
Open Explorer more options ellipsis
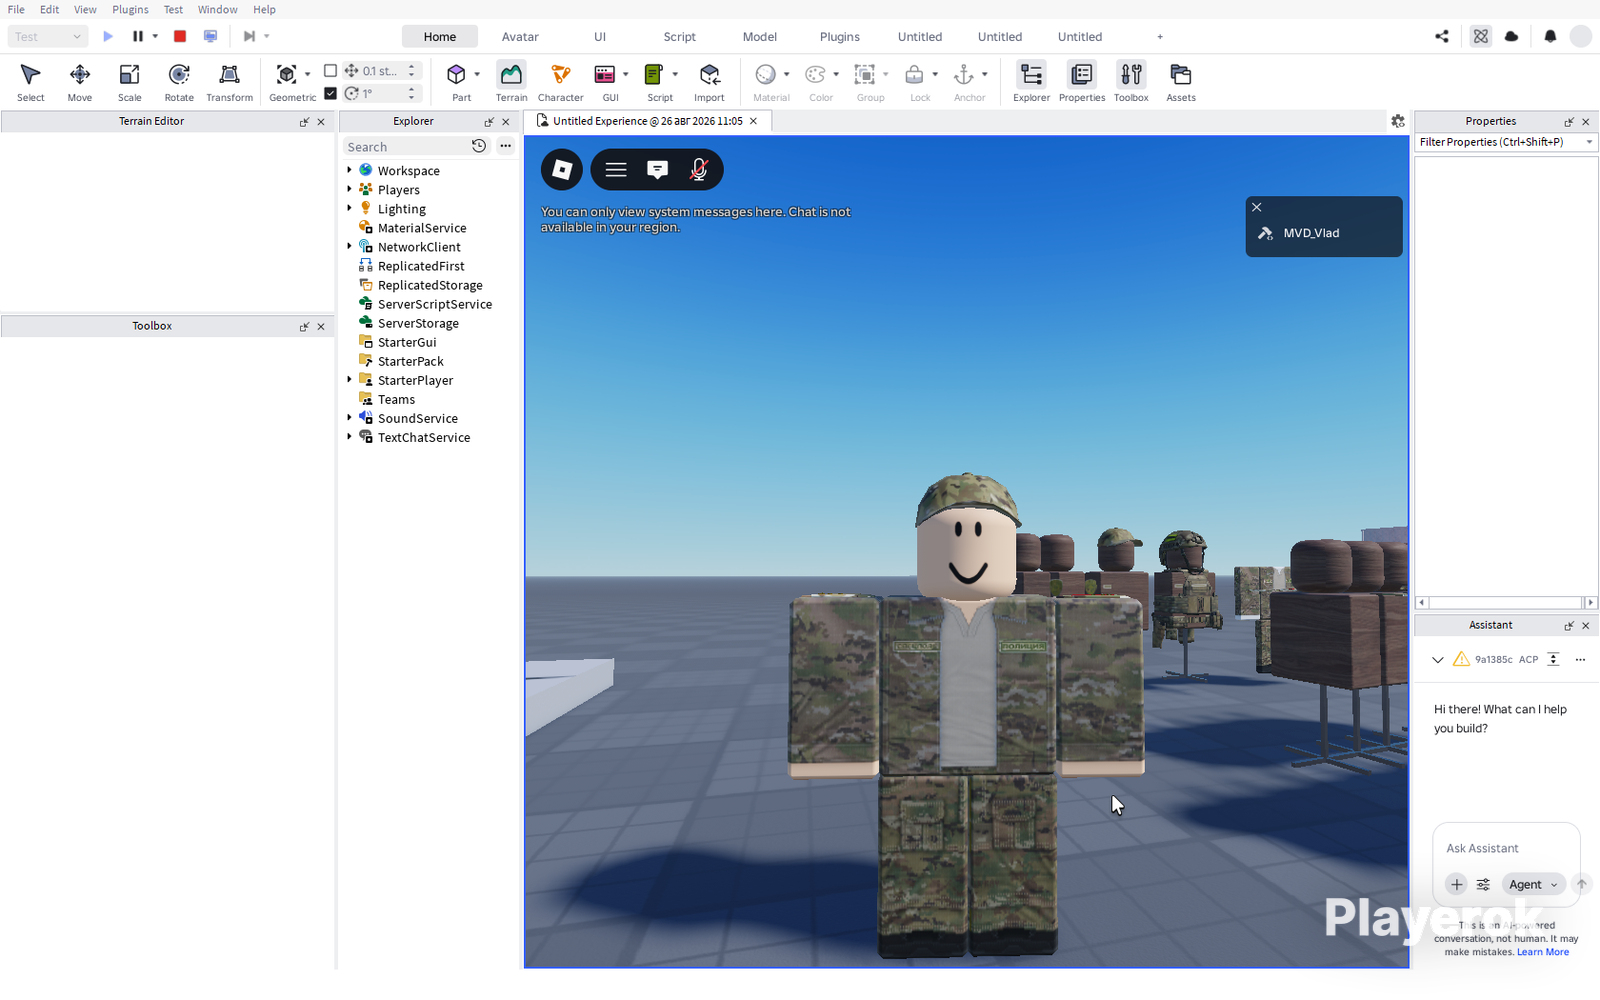coord(505,146)
